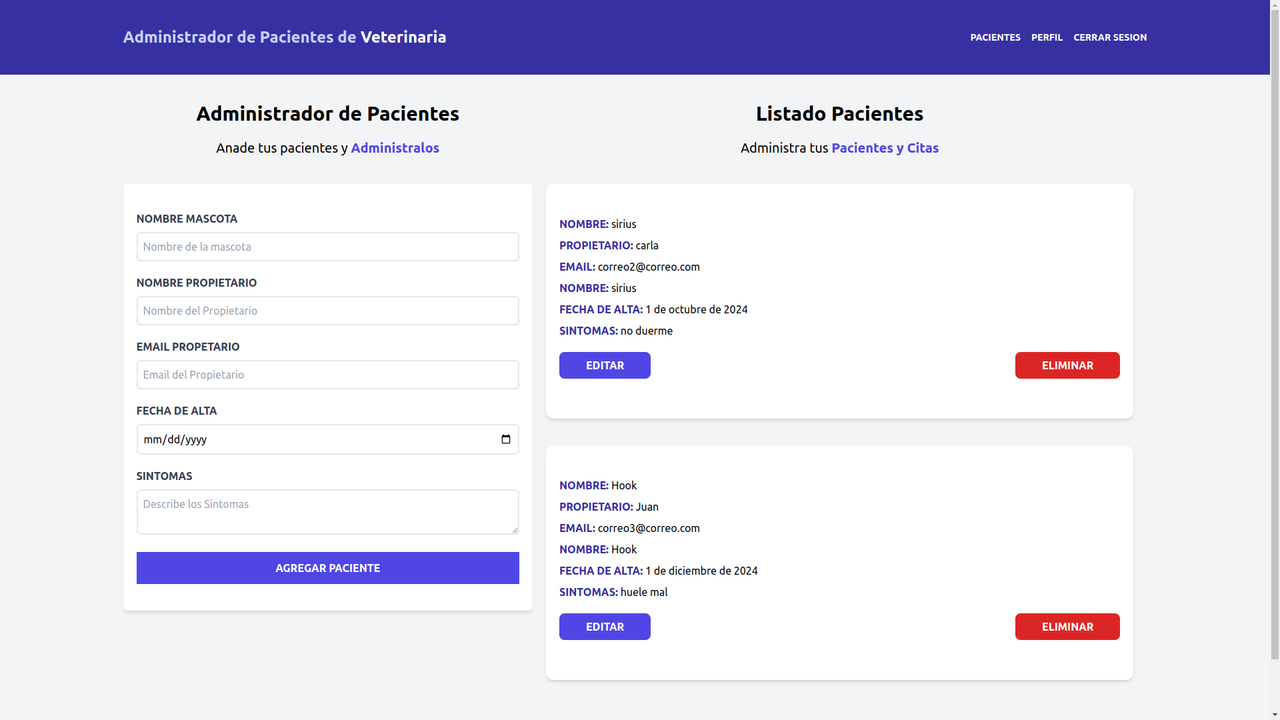The height and width of the screenshot is (720, 1280).
Task: Click the NOMBRE PROPIETARIO label
Action: pos(197,283)
